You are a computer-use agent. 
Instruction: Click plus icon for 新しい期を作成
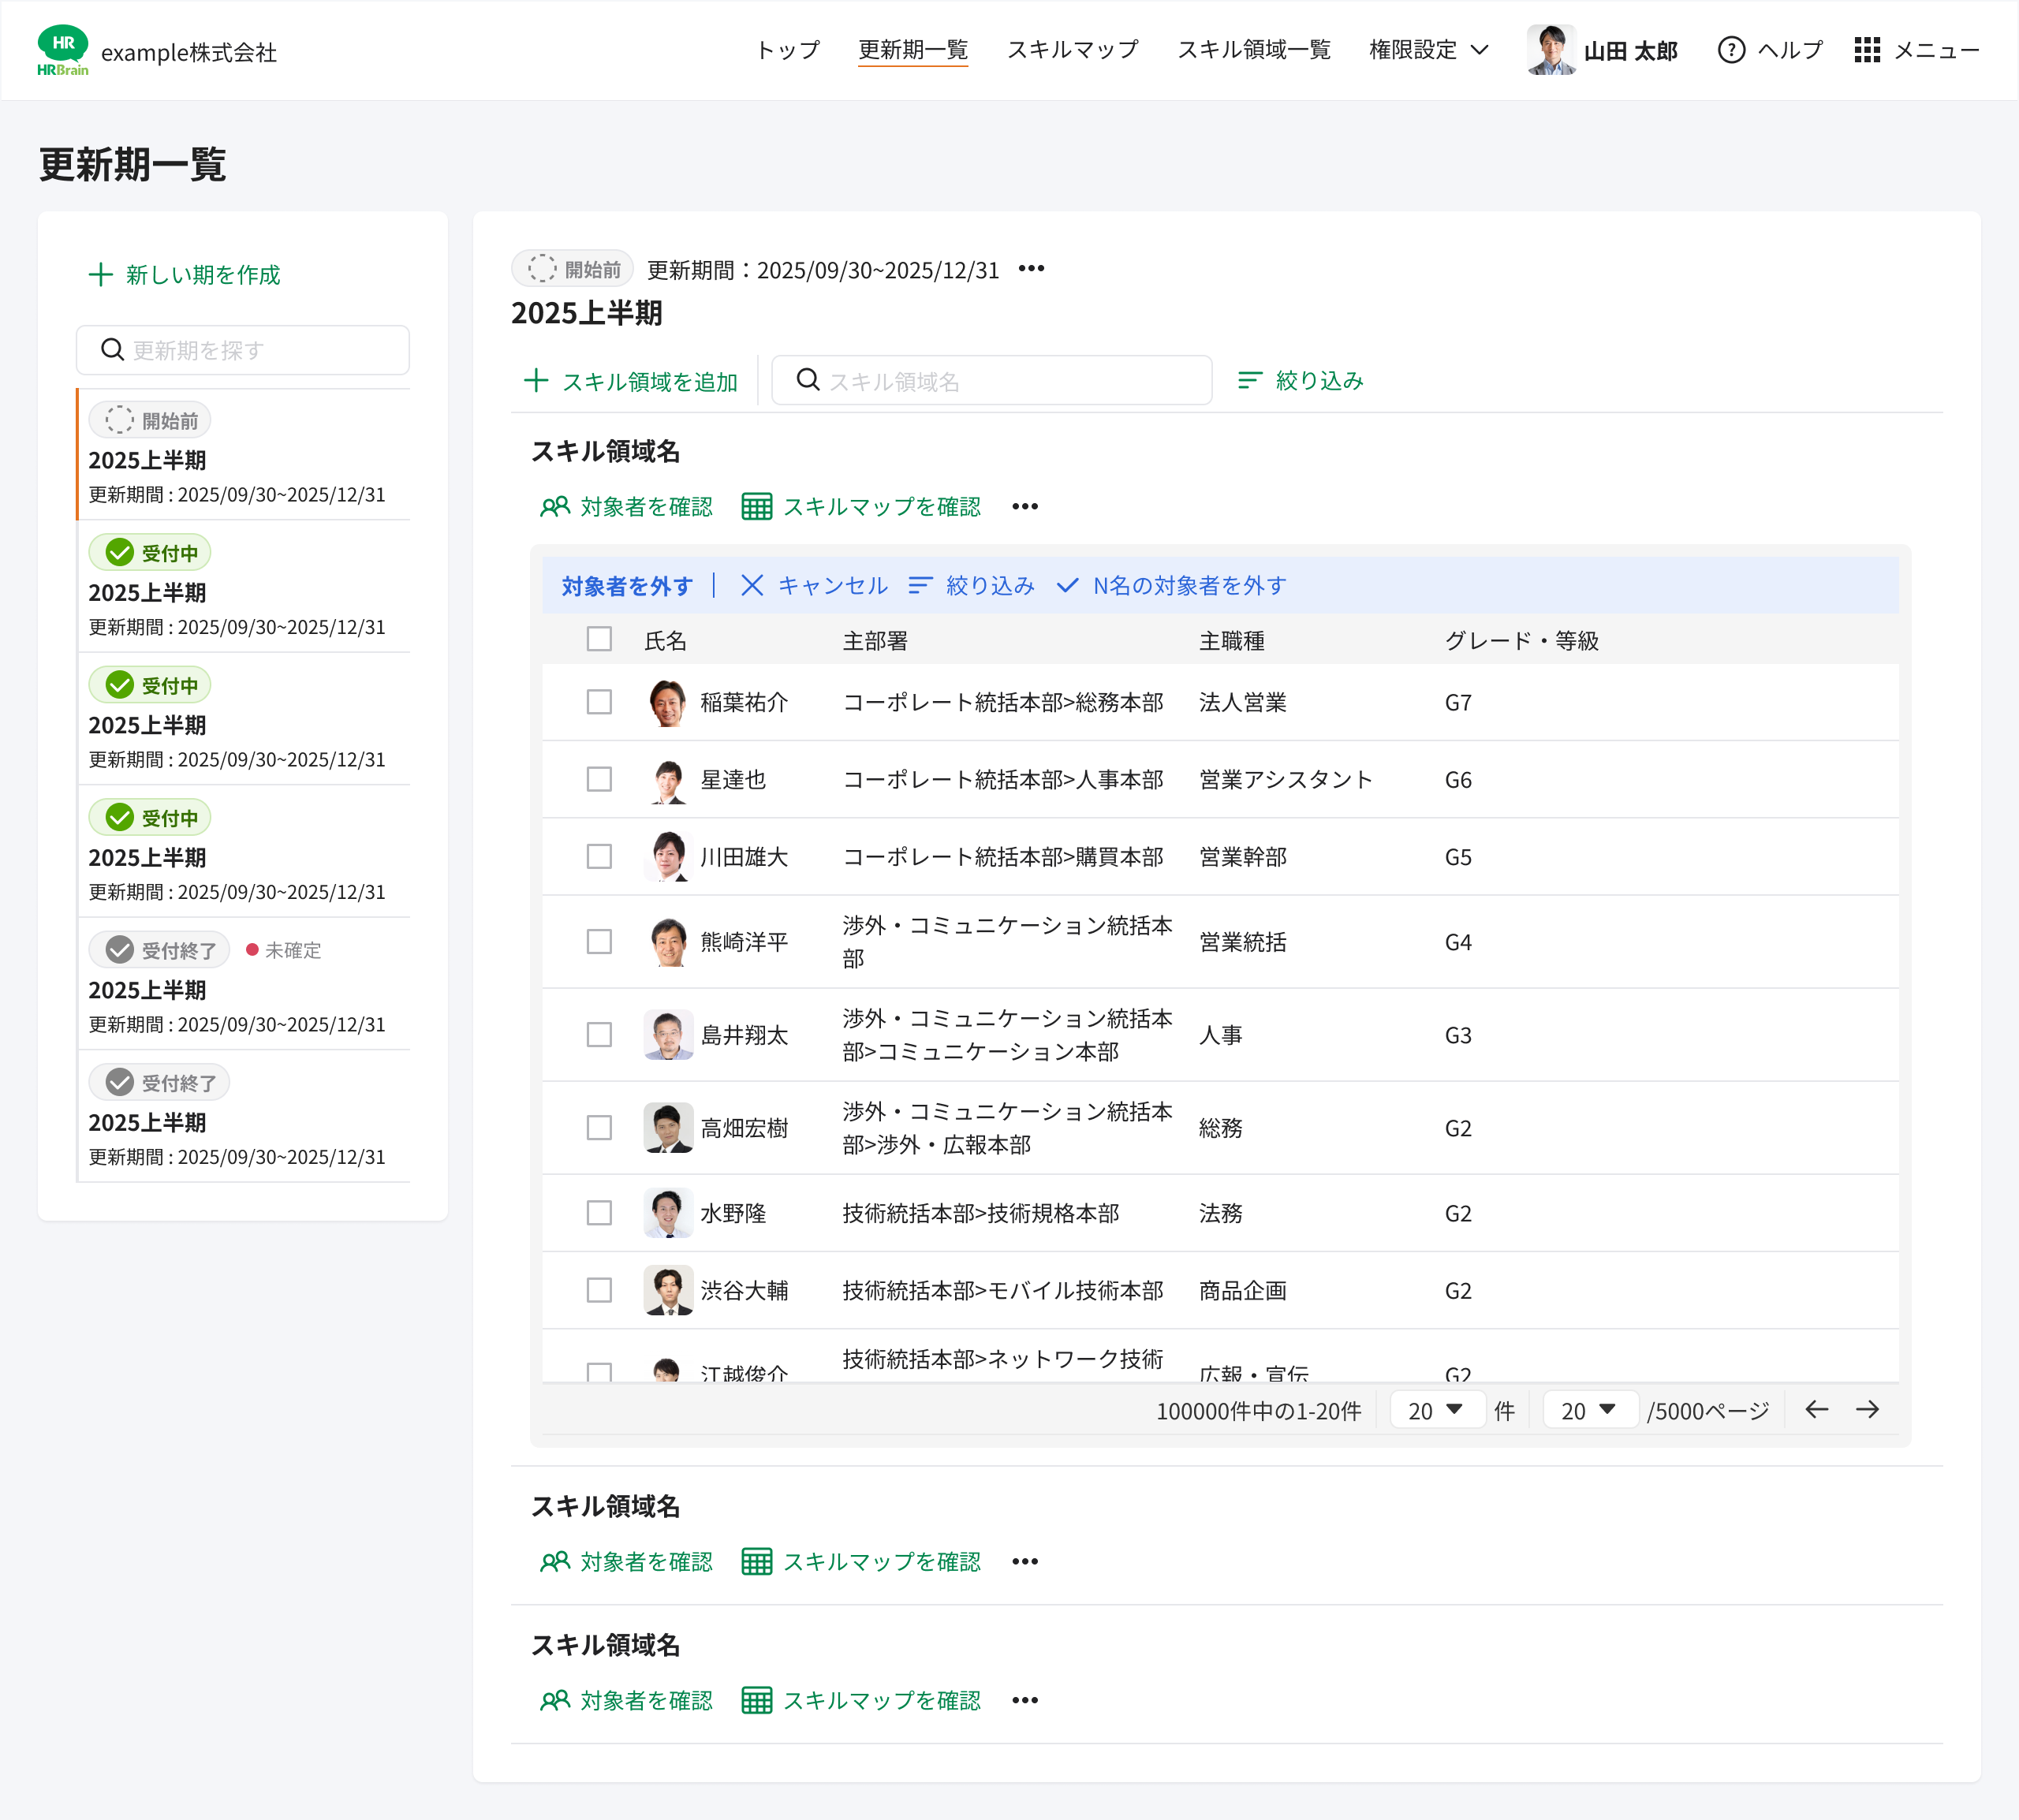point(101,275)
